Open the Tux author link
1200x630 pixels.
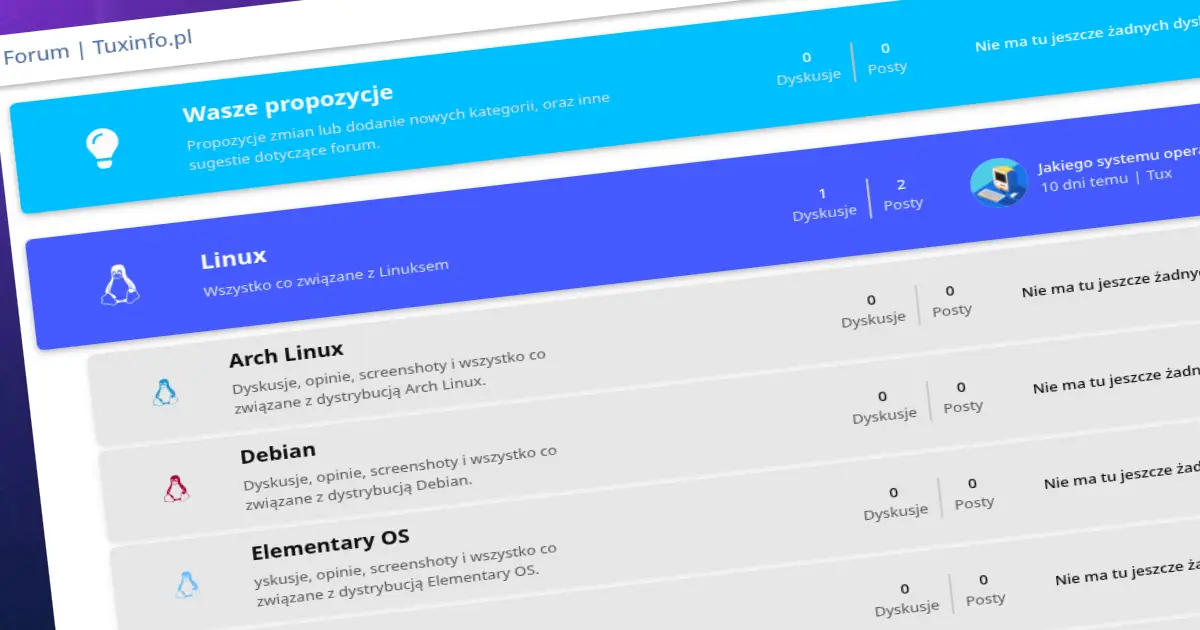[x=1159, y=175]
